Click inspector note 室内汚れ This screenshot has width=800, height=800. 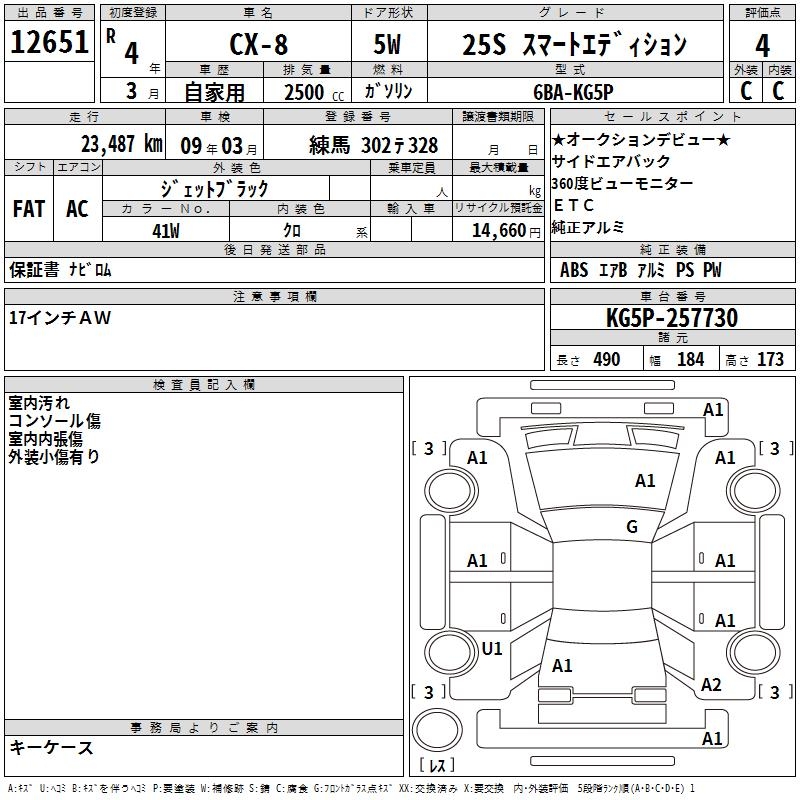point(39,403)
